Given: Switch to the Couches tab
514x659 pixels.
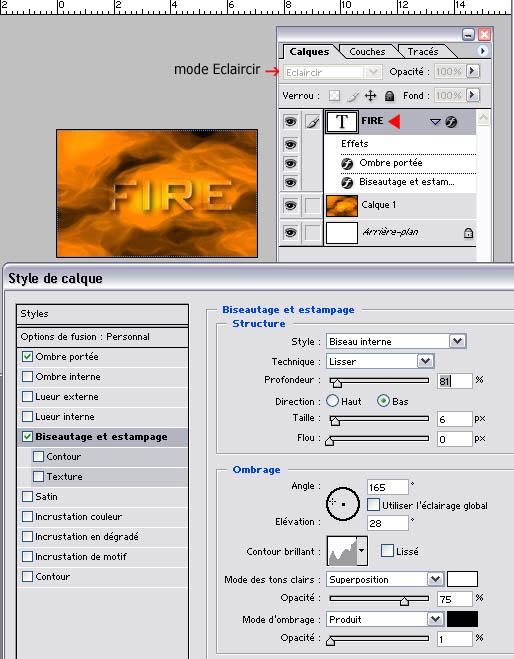Looking at the screenshot, I should point(367,51).
